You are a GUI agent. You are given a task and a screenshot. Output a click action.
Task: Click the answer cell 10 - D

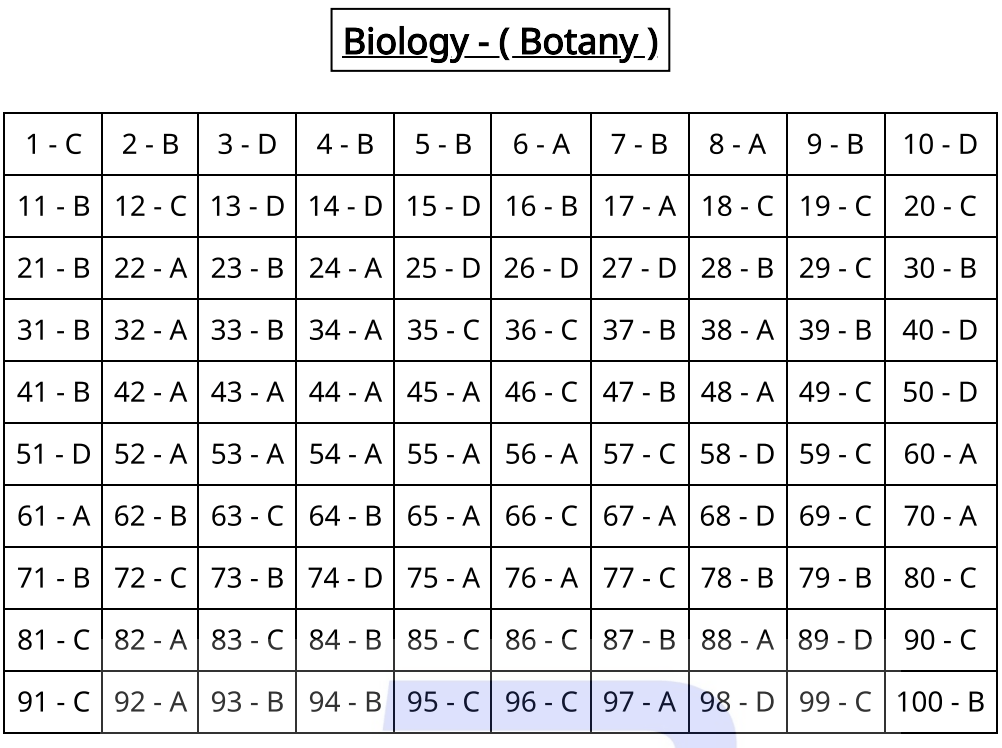click(939, 145)
